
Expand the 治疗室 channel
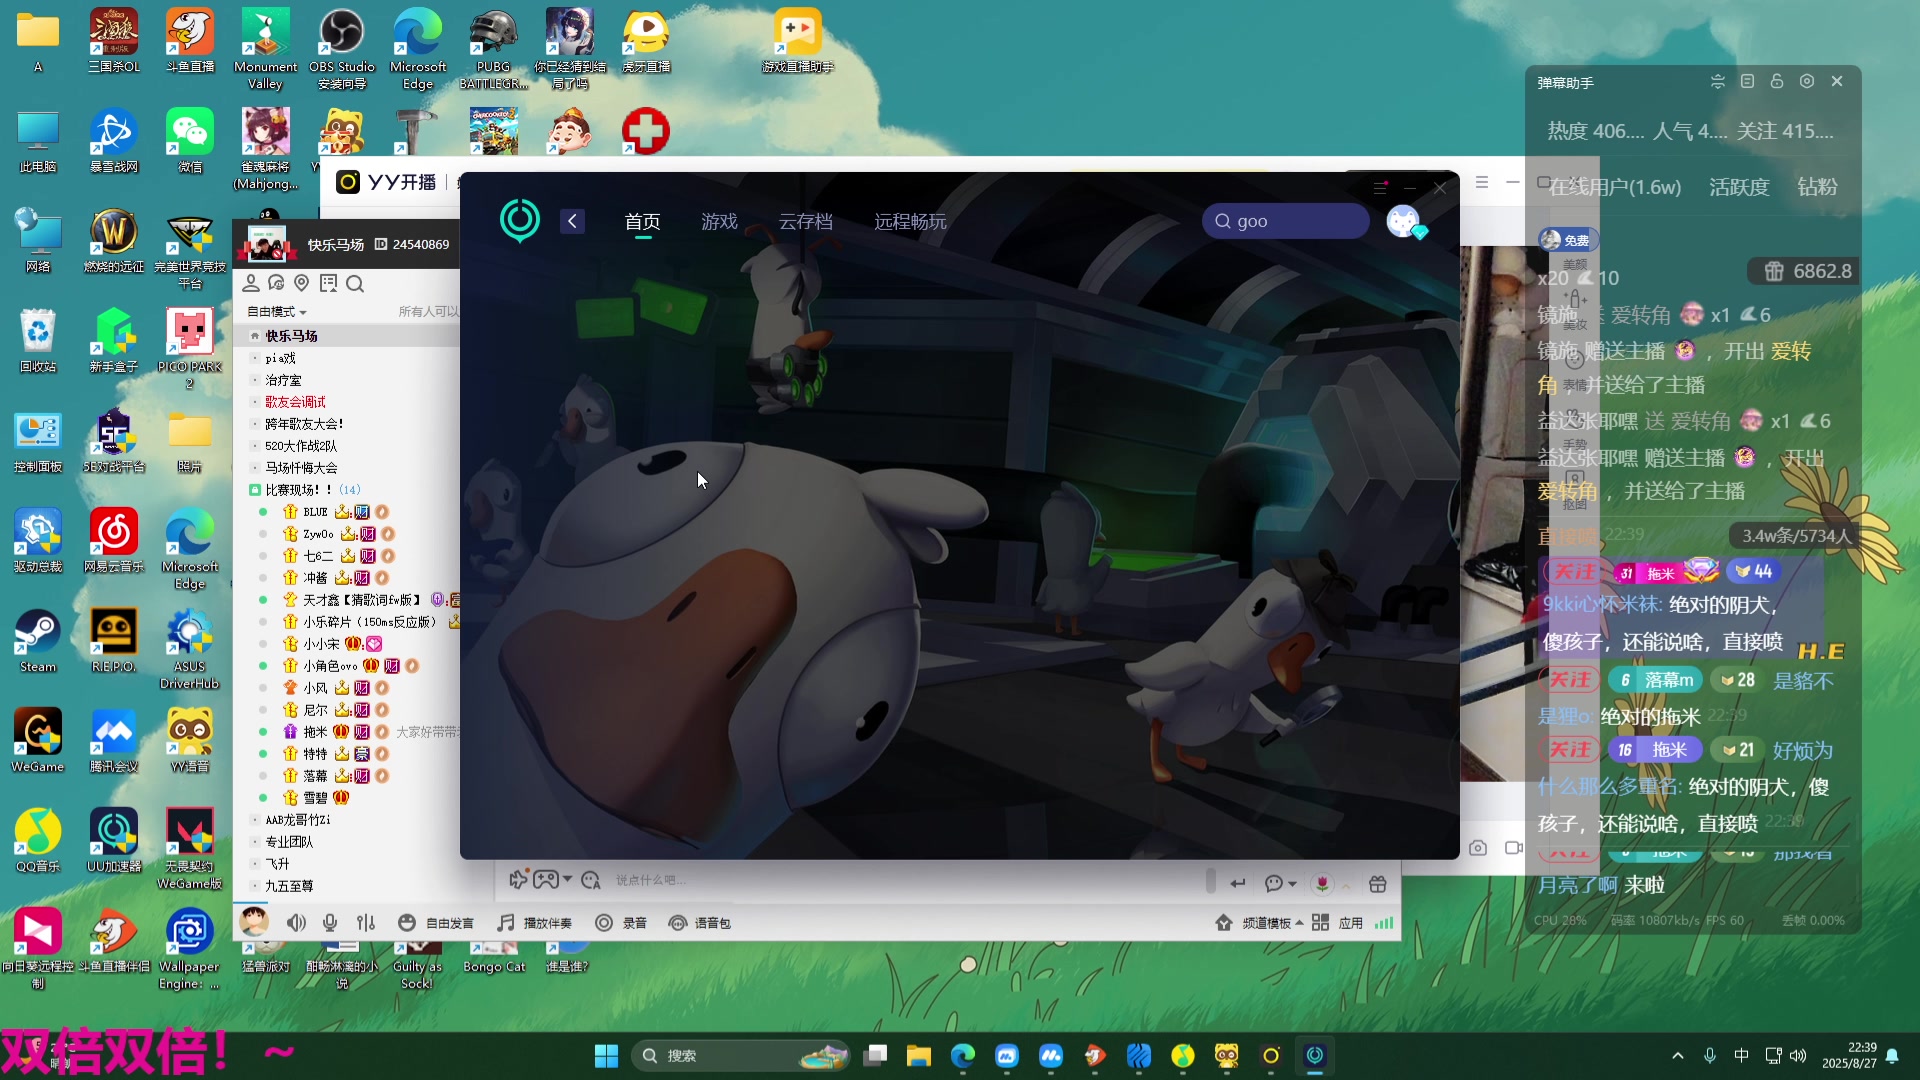283,380
